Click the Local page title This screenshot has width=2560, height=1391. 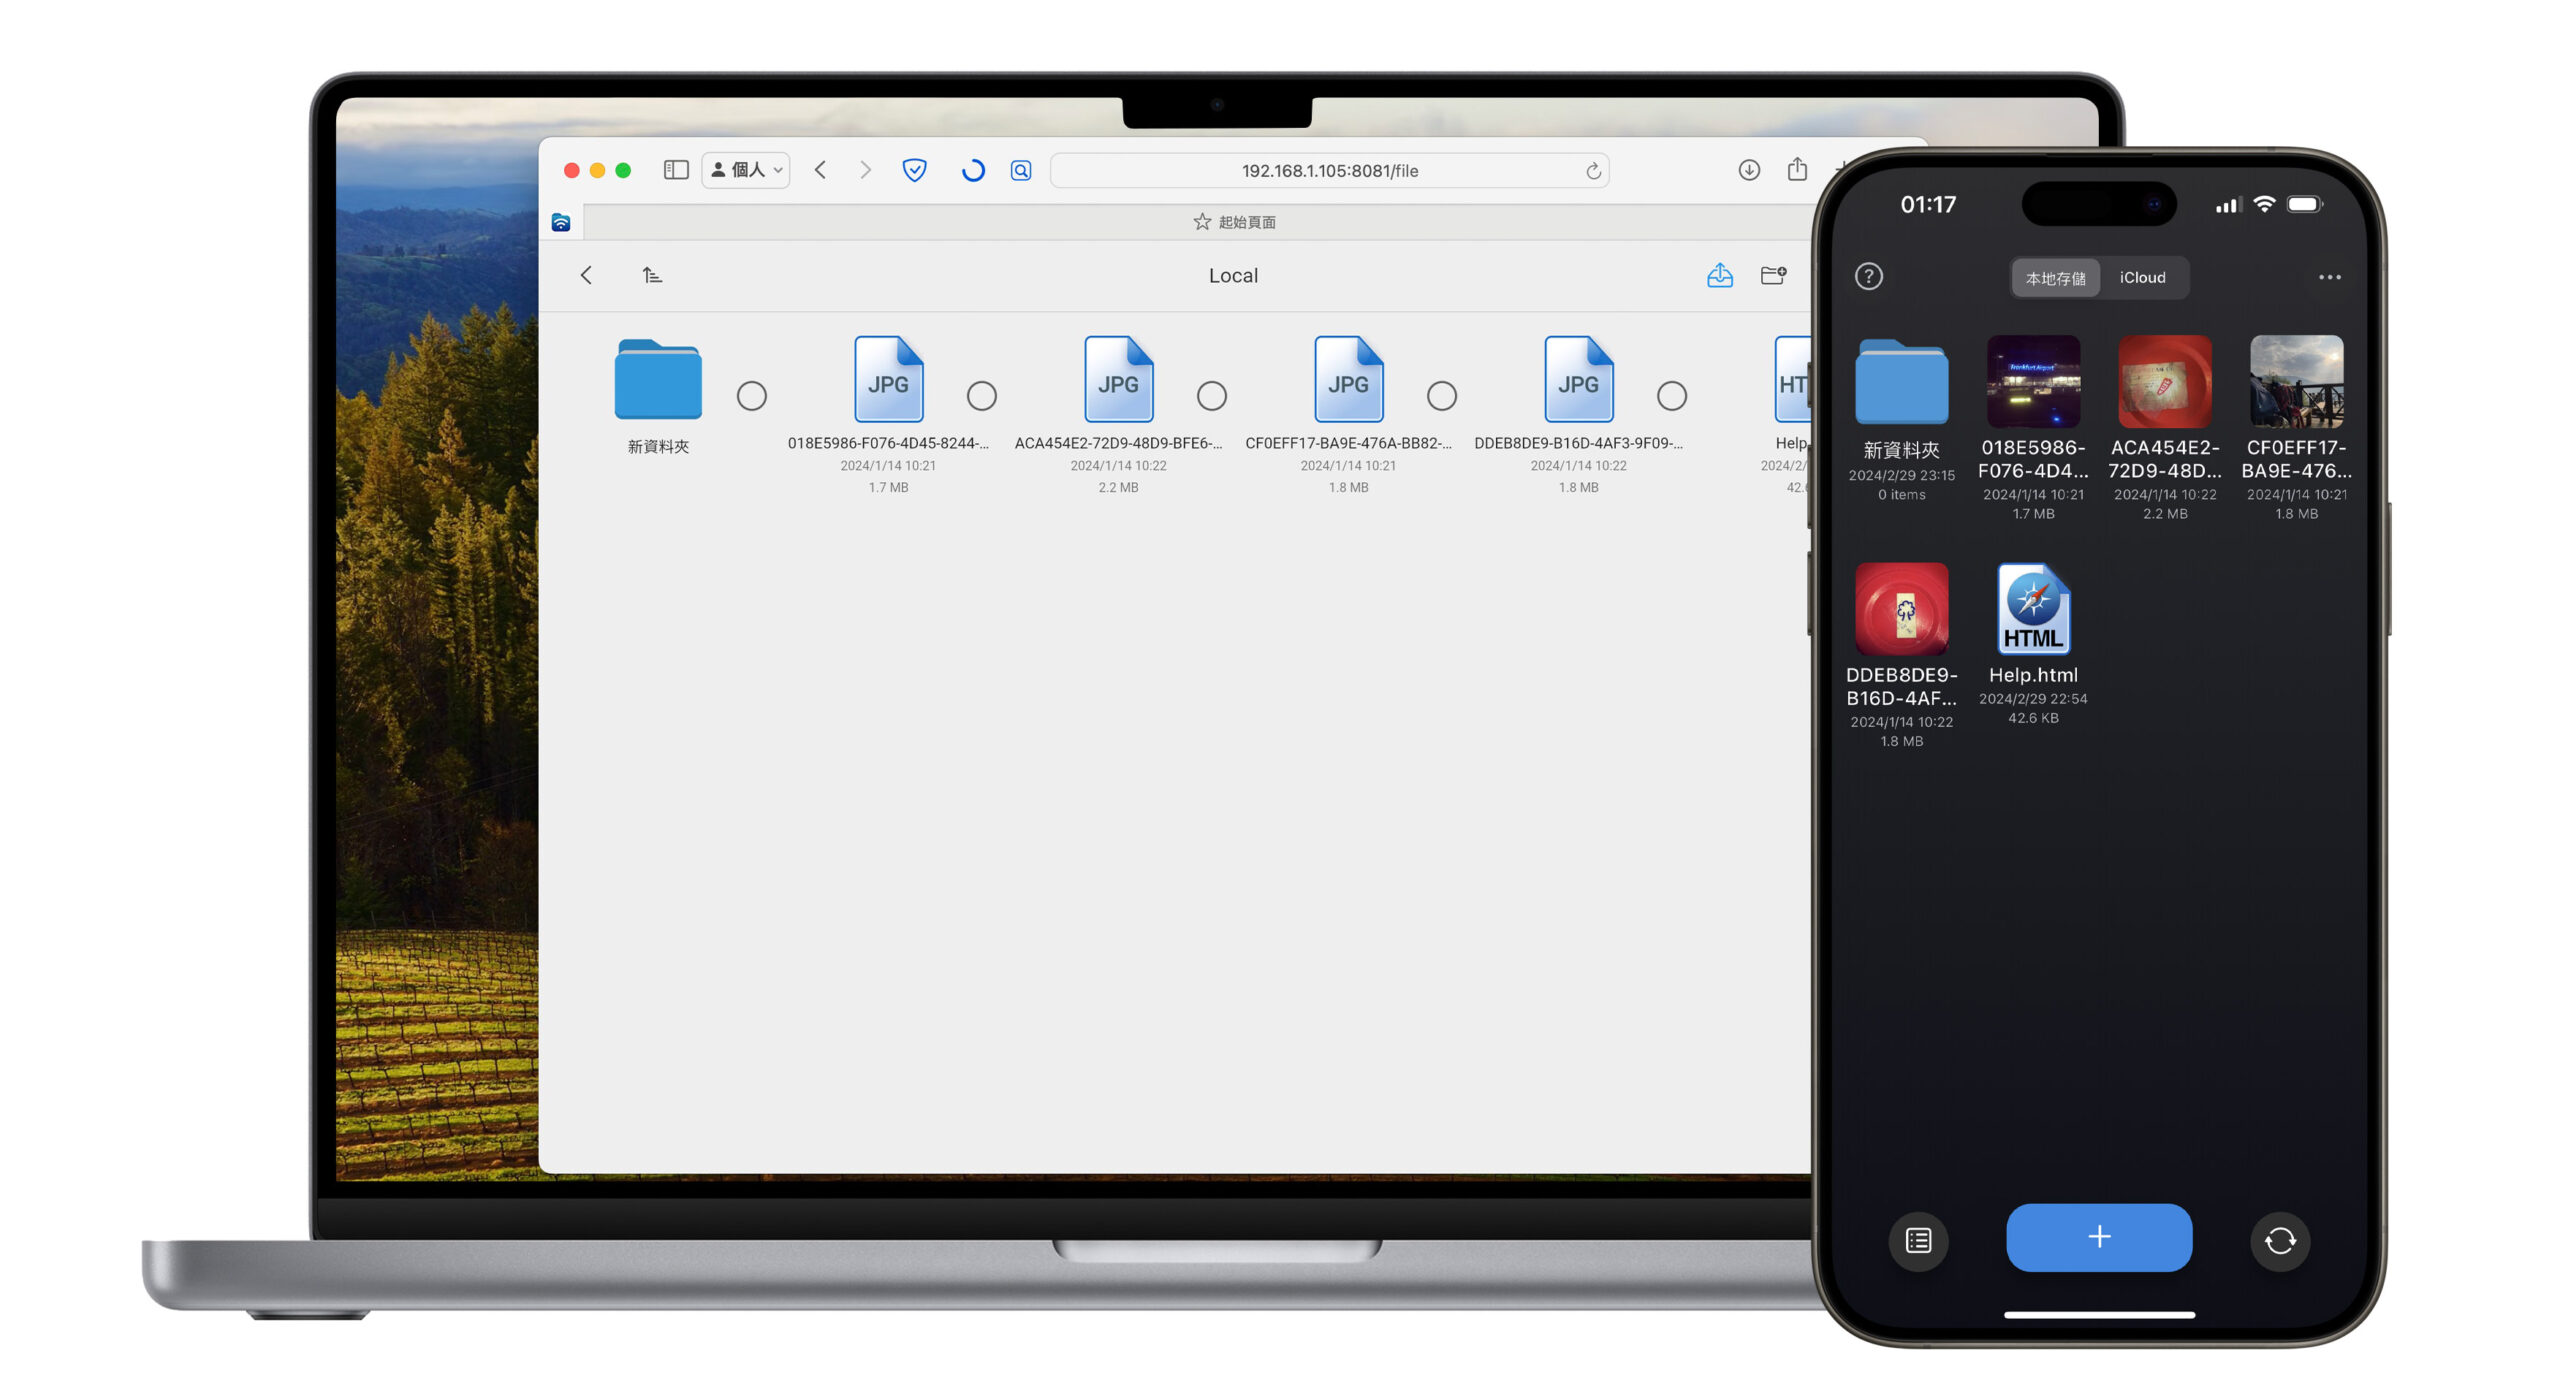point(1233,276)
